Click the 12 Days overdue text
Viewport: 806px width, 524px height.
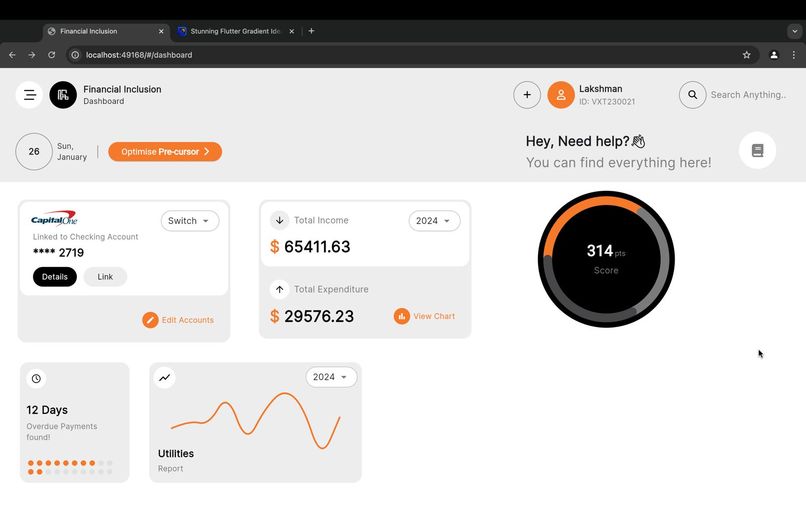(47, 410)
